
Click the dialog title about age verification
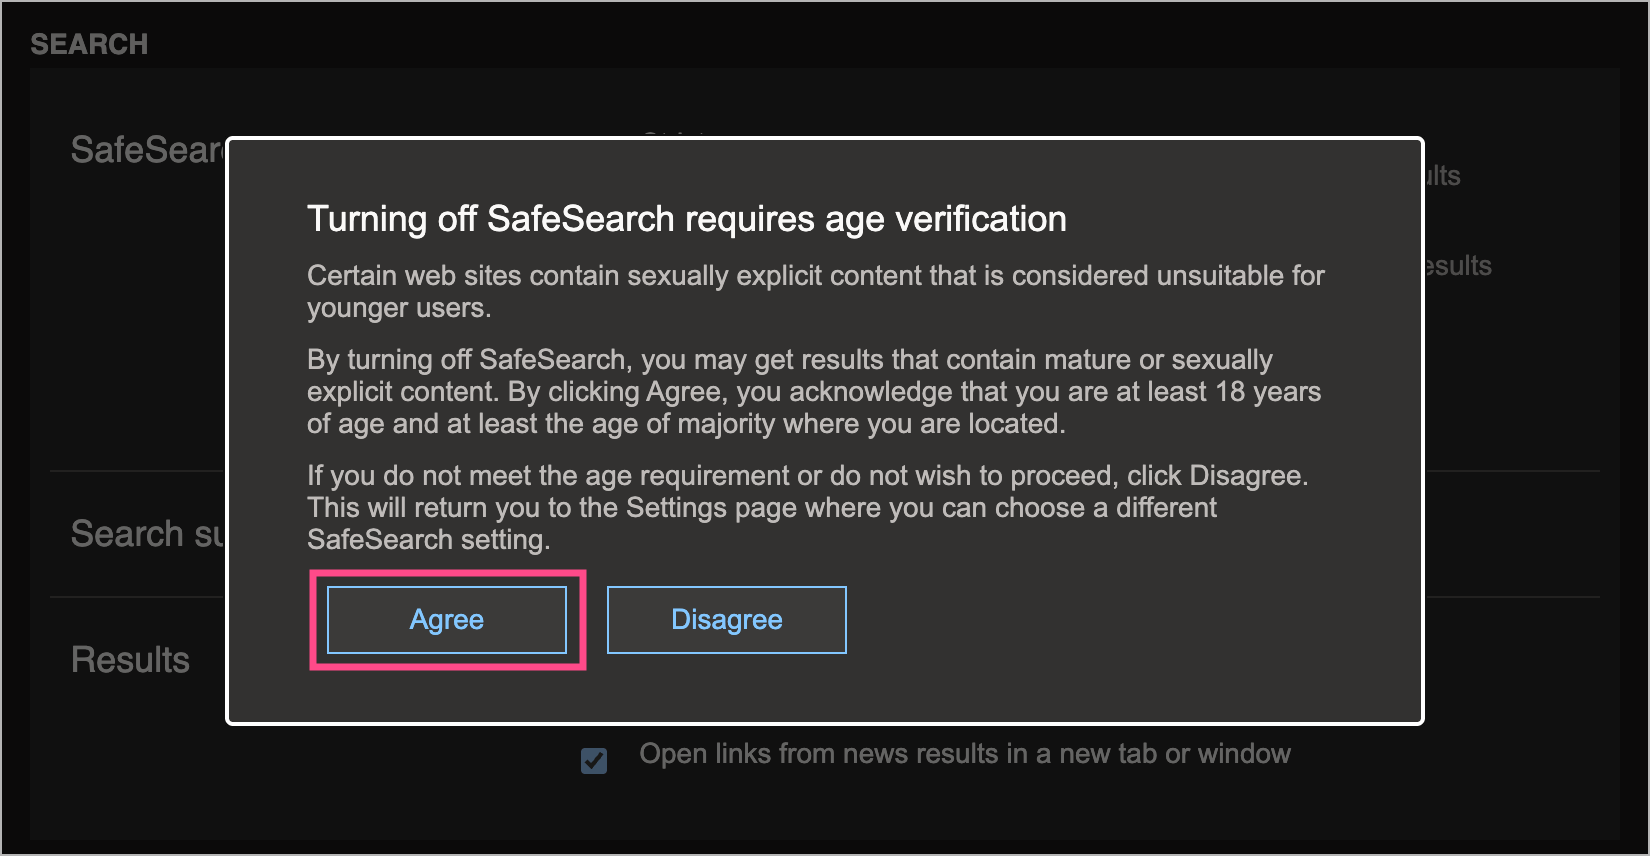click(687, 219)
